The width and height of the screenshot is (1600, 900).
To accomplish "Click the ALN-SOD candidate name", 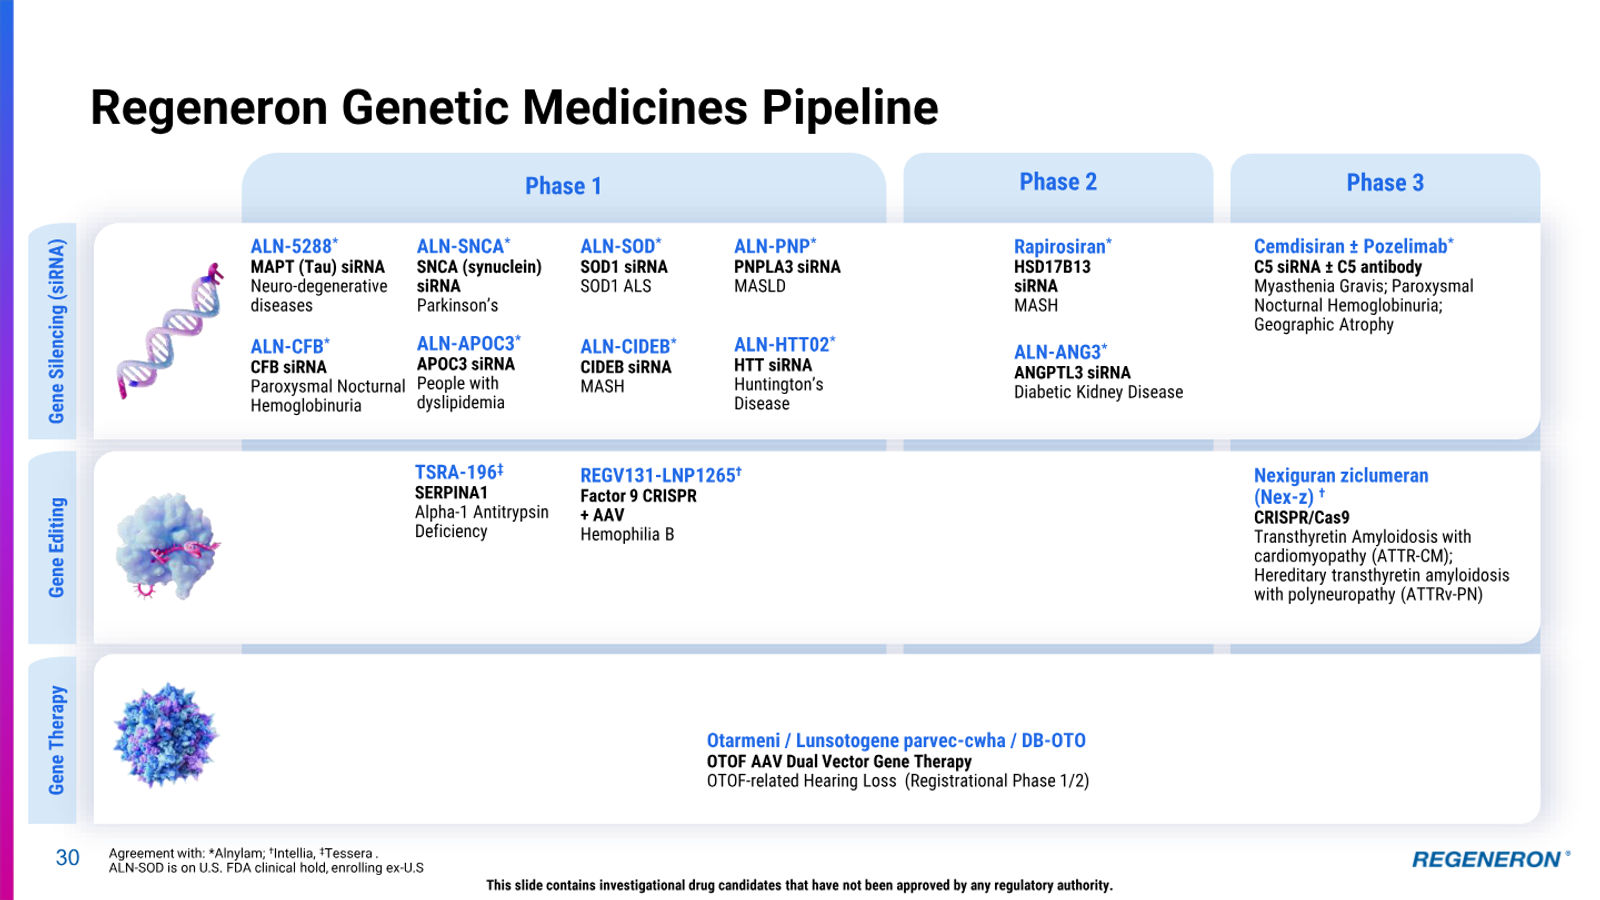I will [x=620, y=246].
